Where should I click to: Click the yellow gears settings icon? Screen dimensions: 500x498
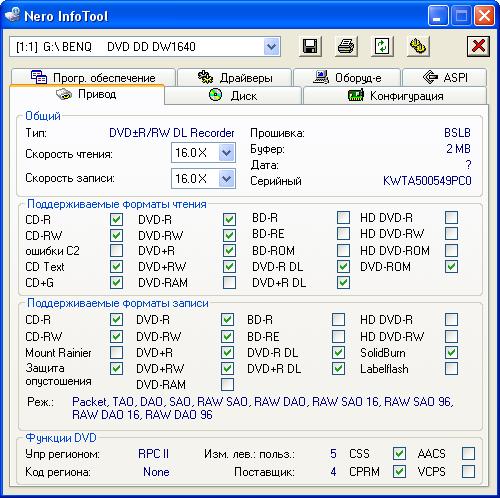418,46
